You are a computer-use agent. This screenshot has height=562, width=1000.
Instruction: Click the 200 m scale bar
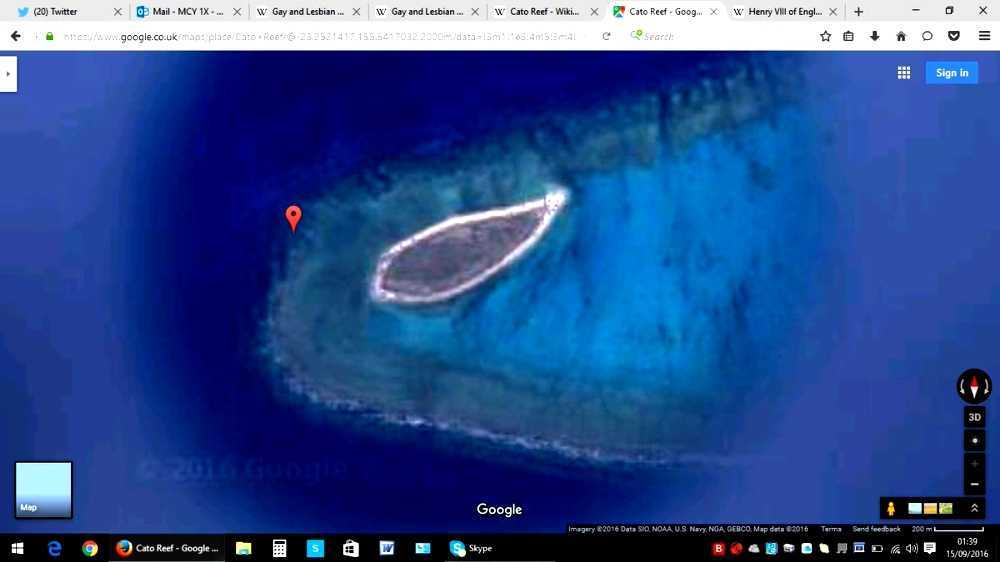coord(948,529)
